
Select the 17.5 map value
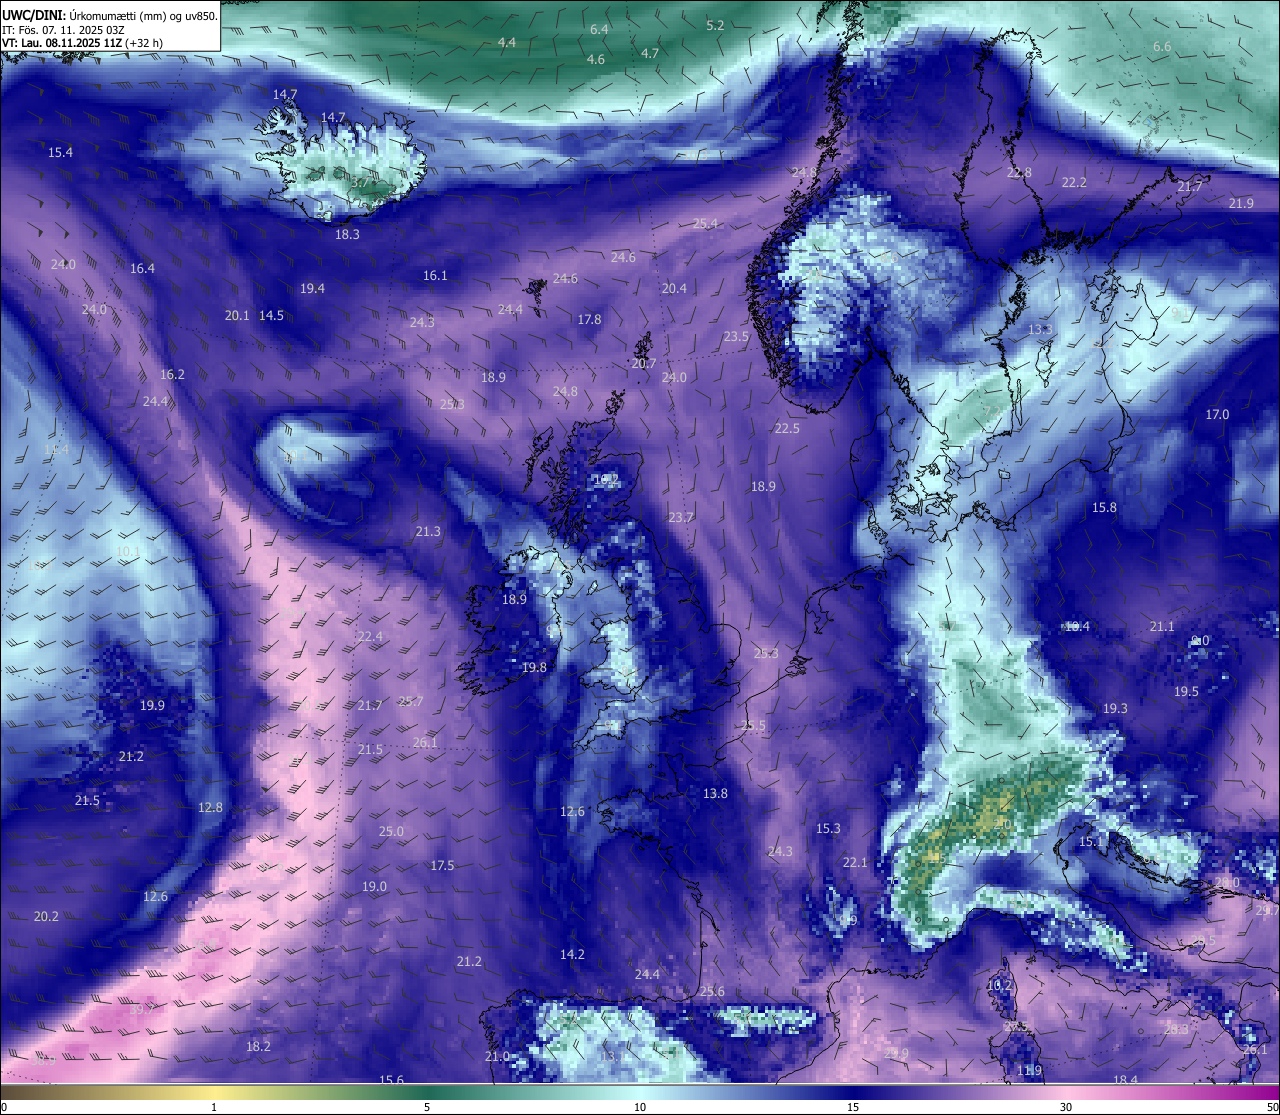[442, 866]
